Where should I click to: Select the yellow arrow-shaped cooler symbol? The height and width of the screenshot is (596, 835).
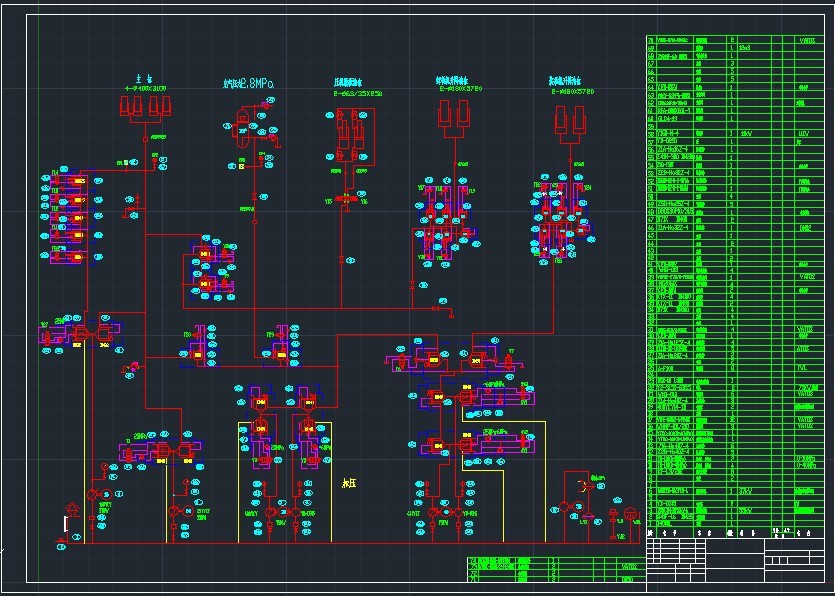coord(585,485)
